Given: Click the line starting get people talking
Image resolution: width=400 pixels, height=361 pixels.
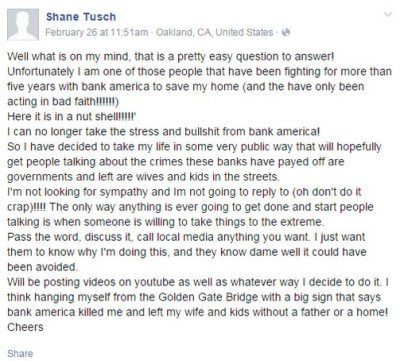Looking at the screenshot, I should (x=176, y=162).
